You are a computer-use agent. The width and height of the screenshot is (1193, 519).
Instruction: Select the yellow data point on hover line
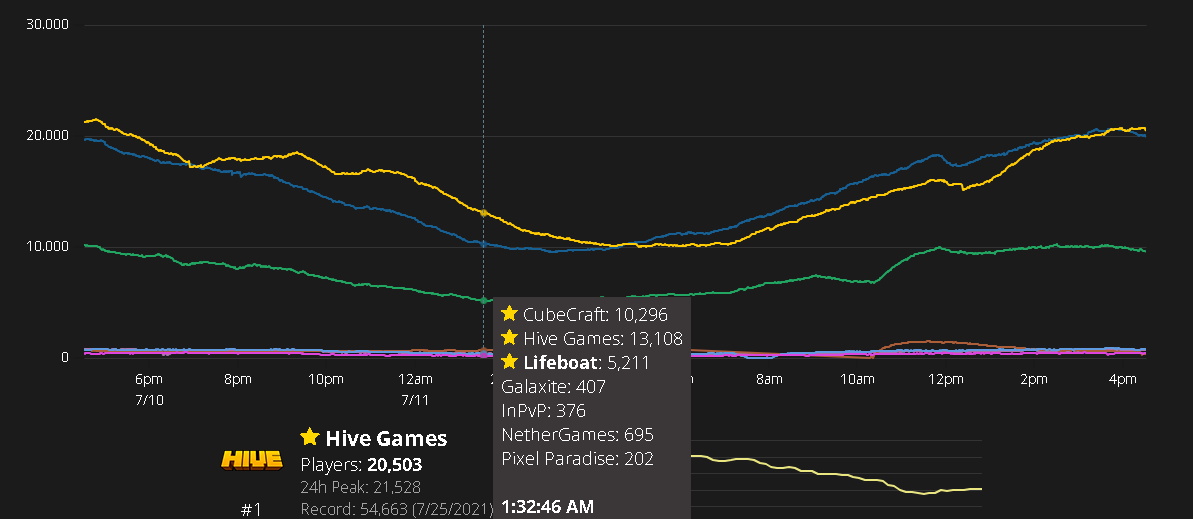point(483,212)
